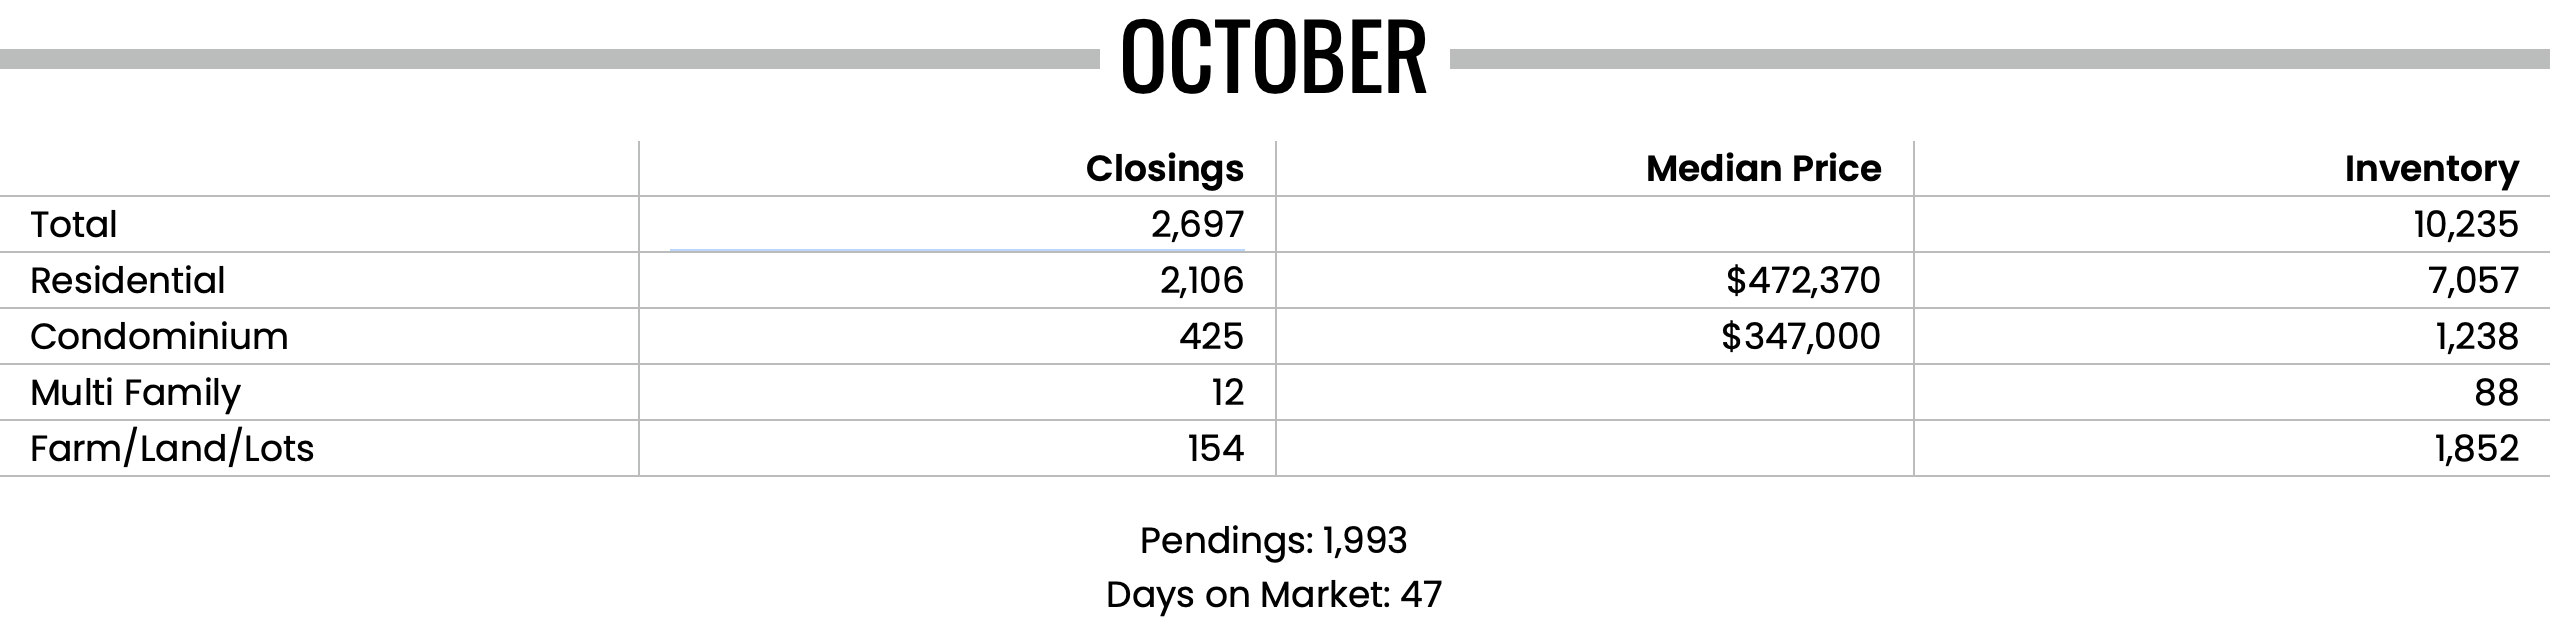The height and width of the screenshot is (622, 2556).
Task: Click the Multi Family closings value 12
Action: tap(1228, 392)
